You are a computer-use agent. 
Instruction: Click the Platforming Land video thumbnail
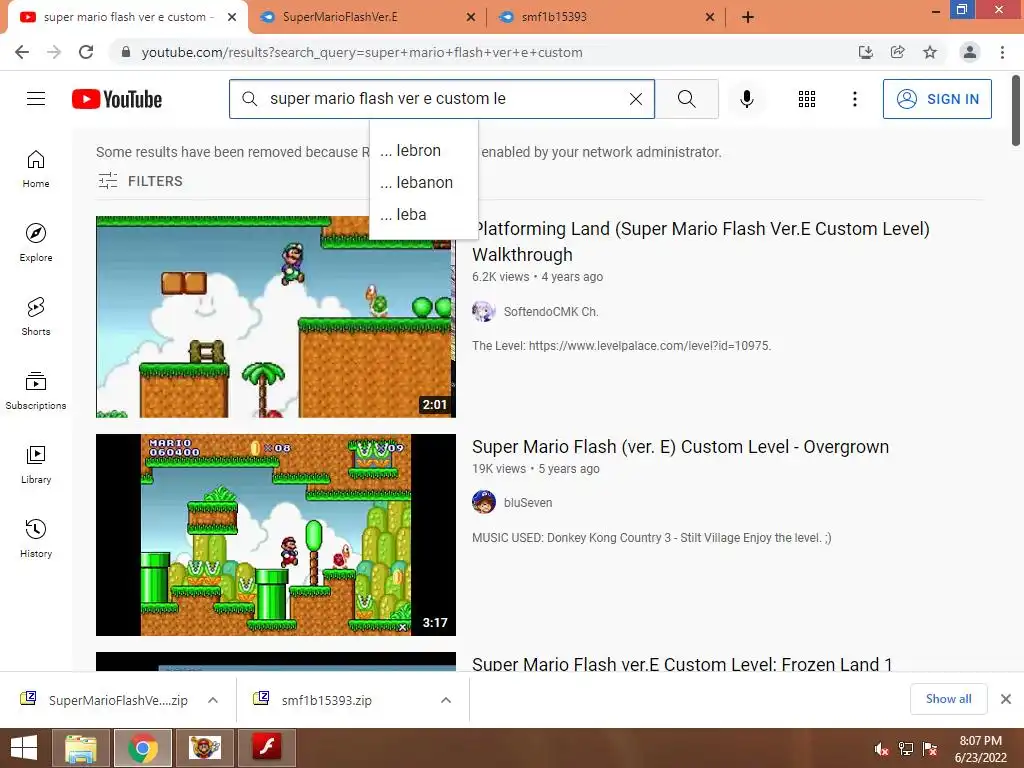(276, 317)
